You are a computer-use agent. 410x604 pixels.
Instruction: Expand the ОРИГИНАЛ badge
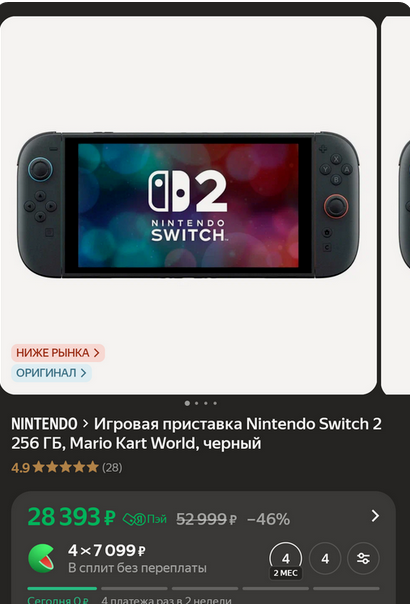(51, 373)
